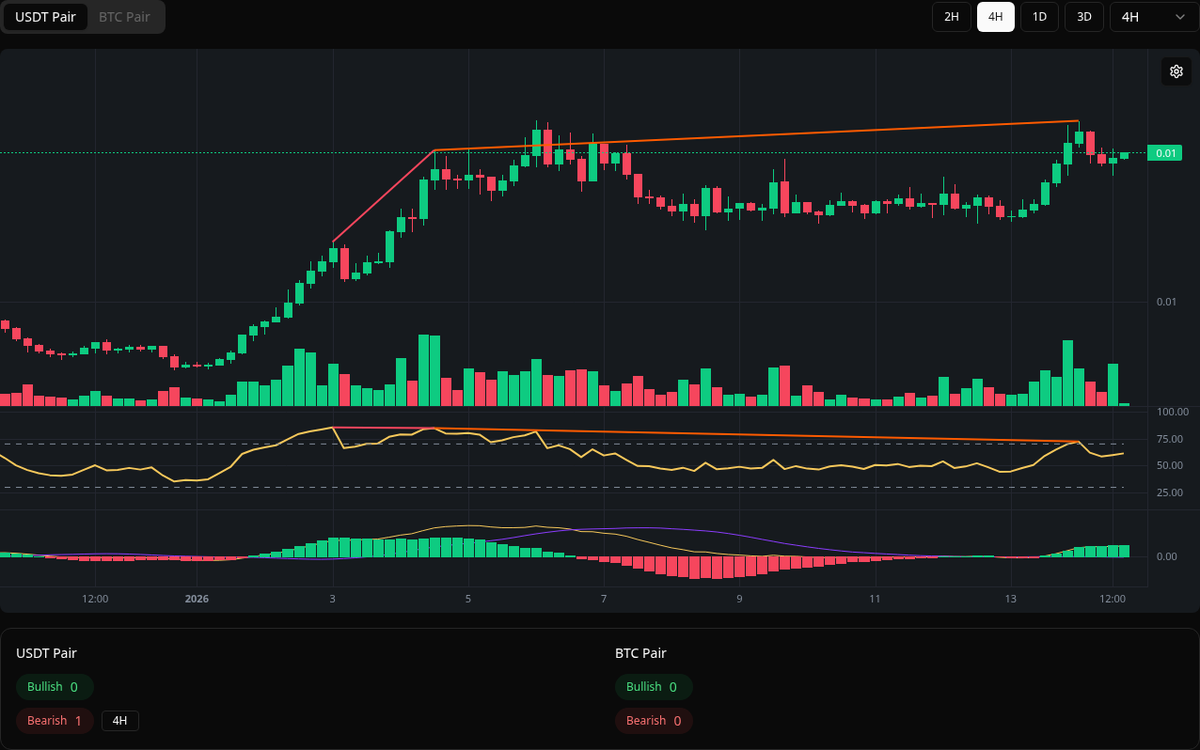Select the 2H timeframe button
The height and width of the screenshot is (750, 1200).
click(951, 17)
